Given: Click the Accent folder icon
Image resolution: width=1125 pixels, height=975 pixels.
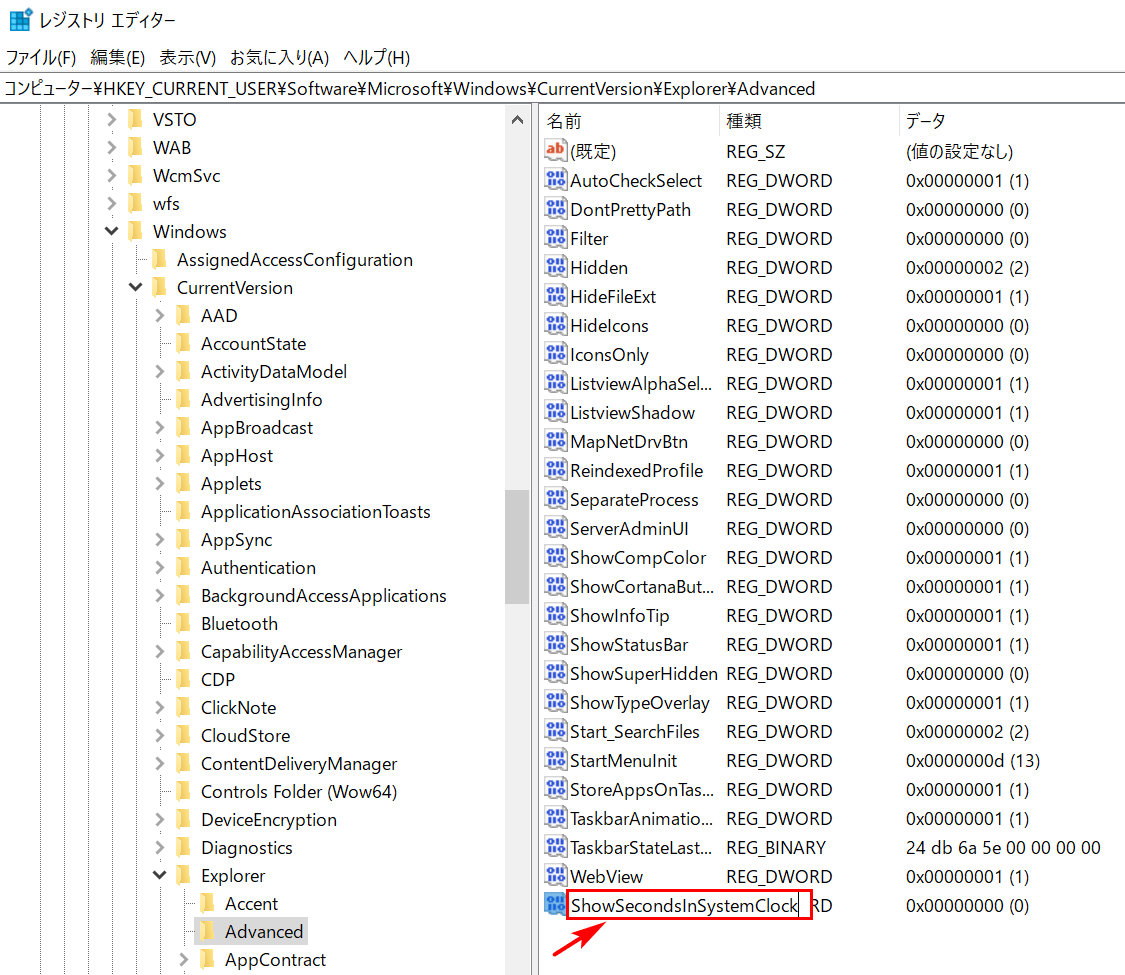Looking at the screenshot, I should click(207, 903).
